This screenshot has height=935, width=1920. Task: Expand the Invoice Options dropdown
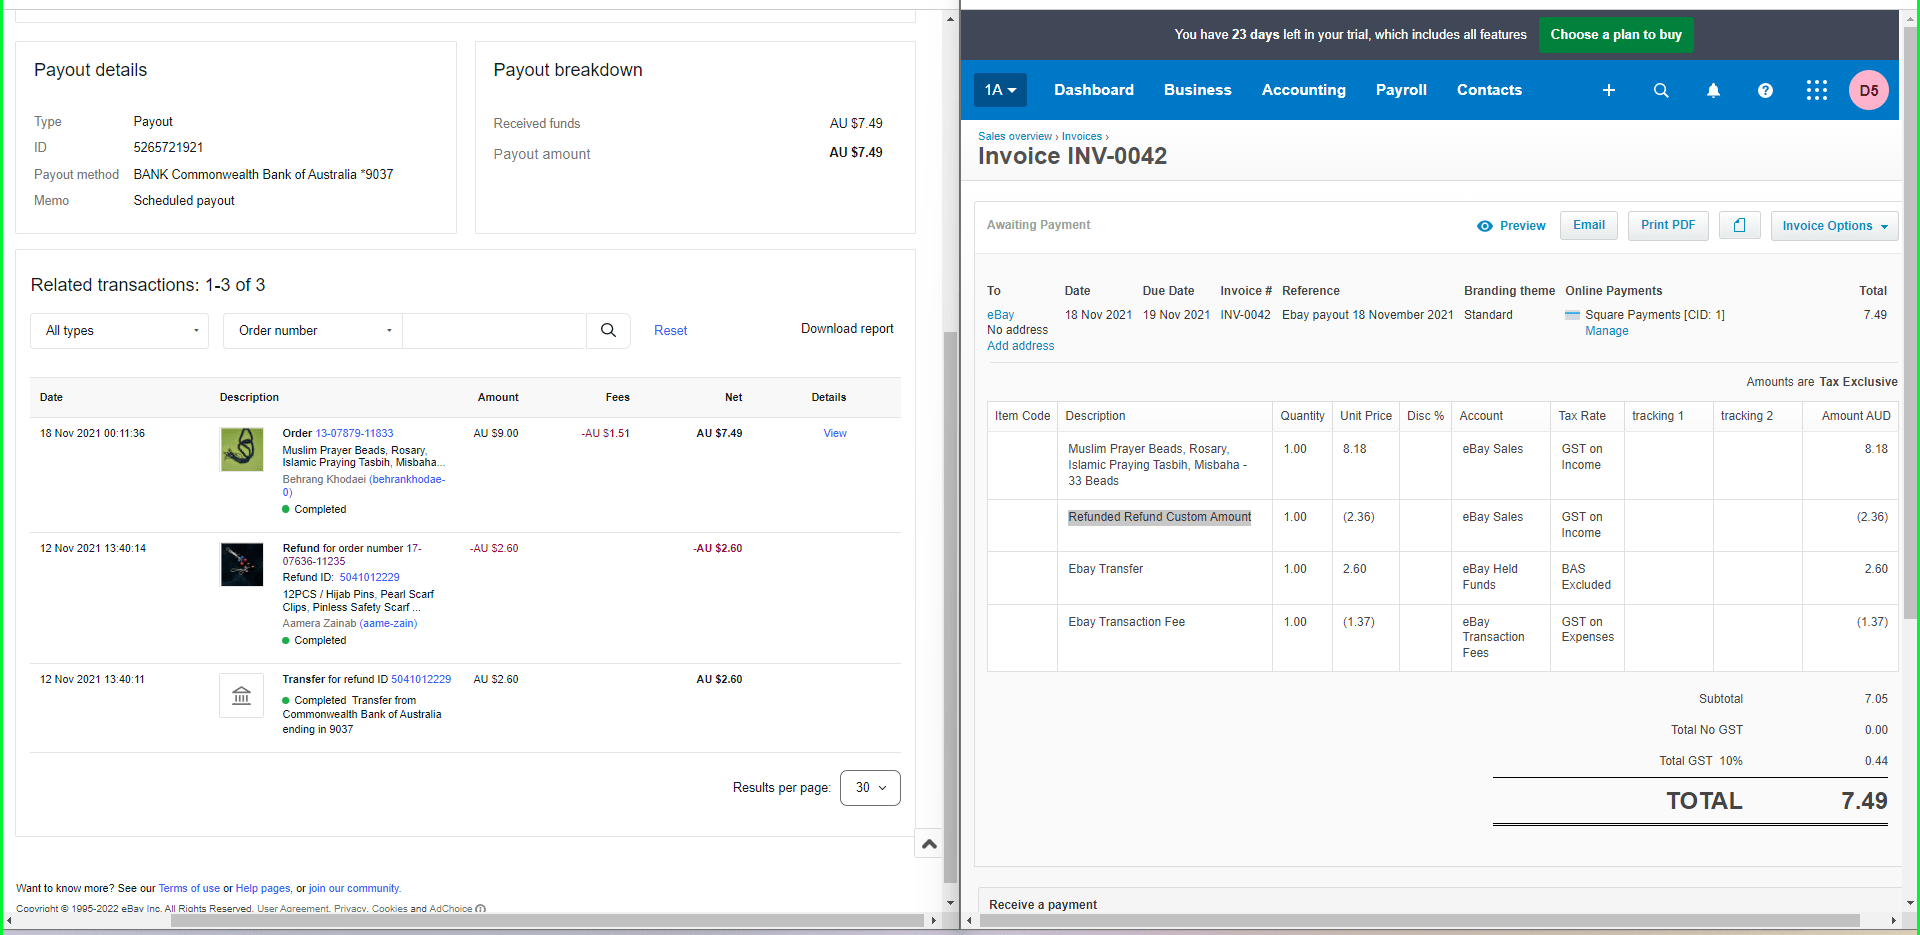(x=1834, y=226)
